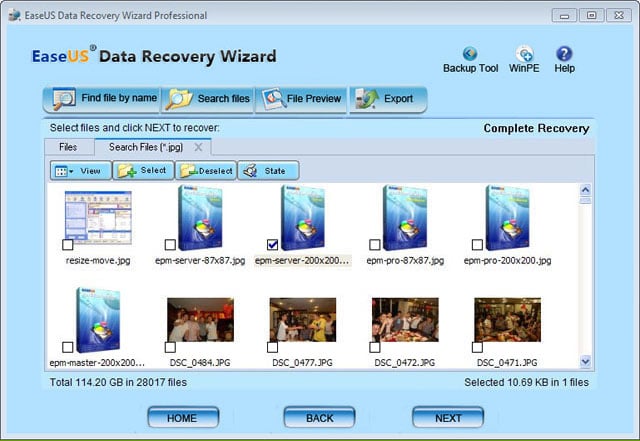Open the Backup Tool icon
640x441 pixels.
[470, 53]
